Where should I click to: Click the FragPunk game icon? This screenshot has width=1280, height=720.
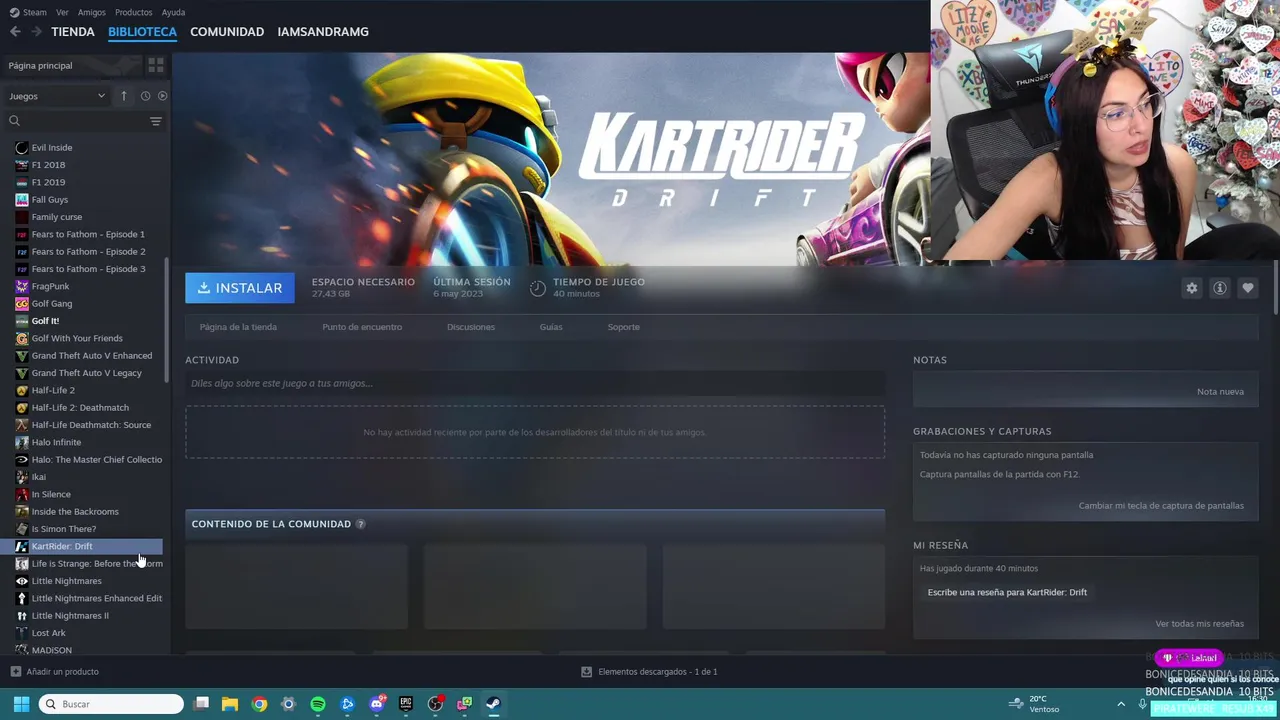click(x=22, y=286)
